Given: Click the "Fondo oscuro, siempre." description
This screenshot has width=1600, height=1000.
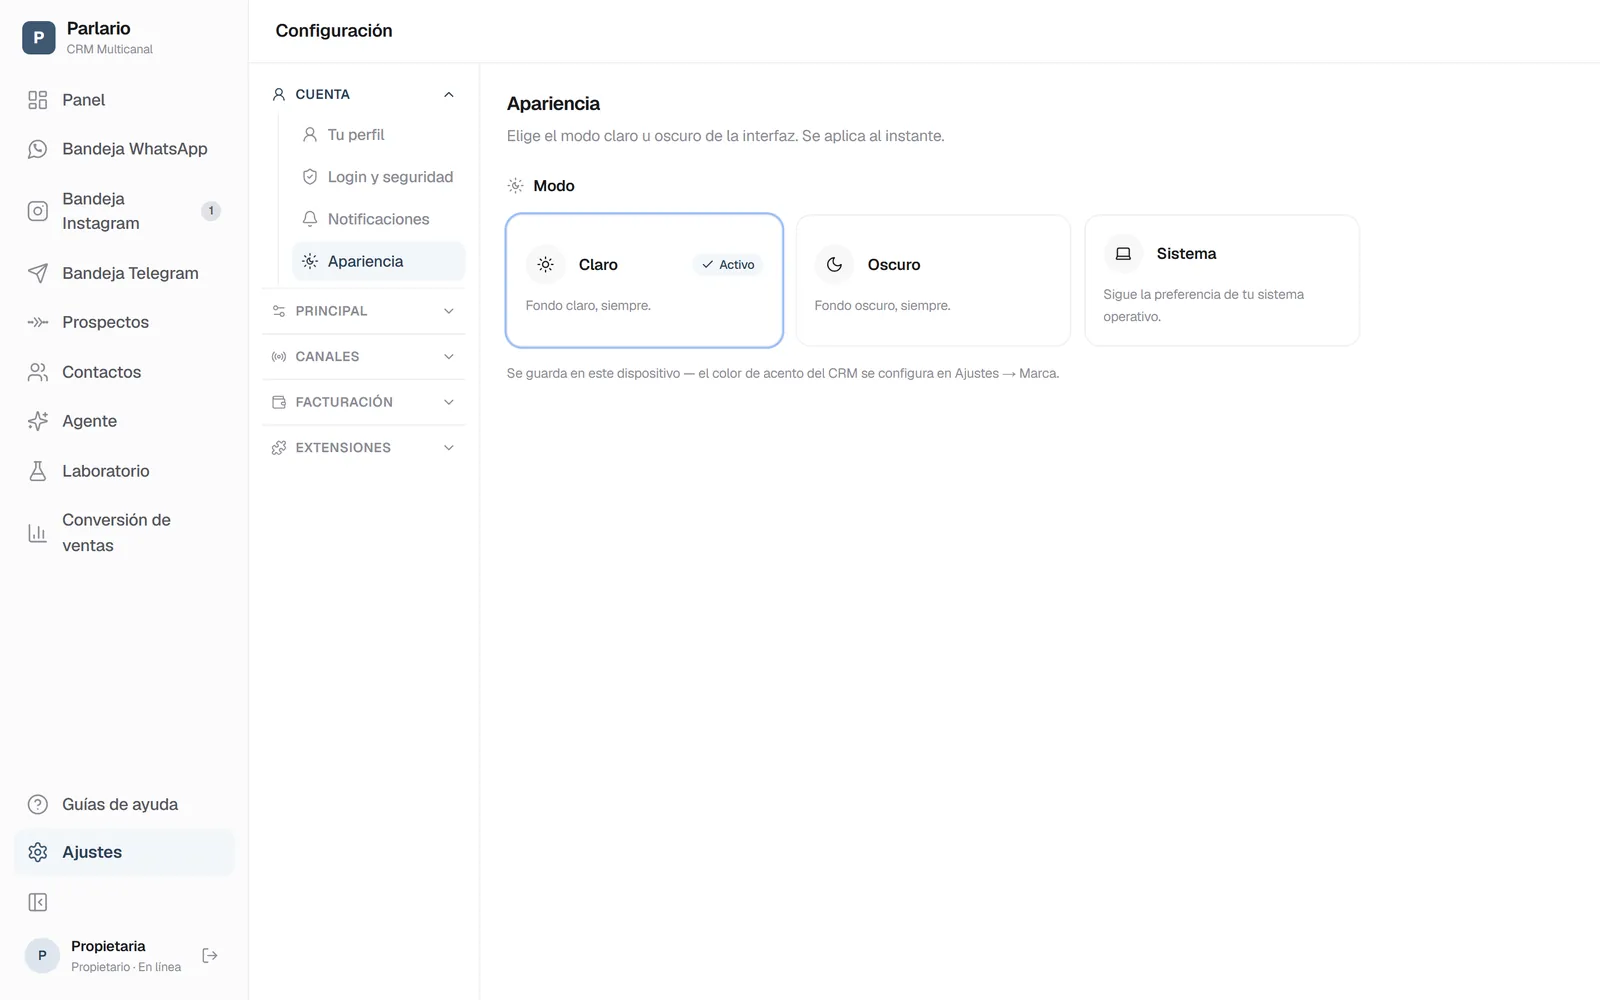Looking at the screenshot, I should click(882, 306).
